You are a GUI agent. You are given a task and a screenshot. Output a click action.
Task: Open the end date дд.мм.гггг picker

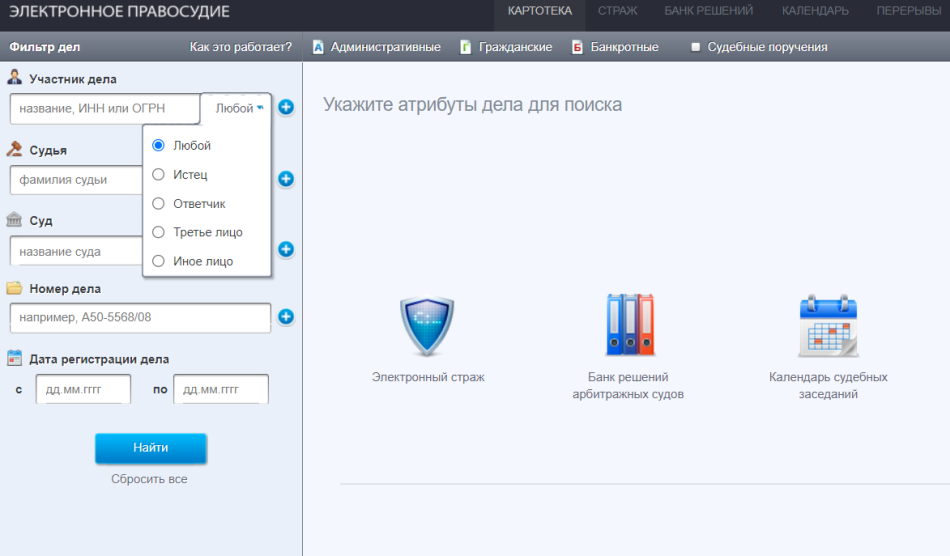click(x=220, y=389)
